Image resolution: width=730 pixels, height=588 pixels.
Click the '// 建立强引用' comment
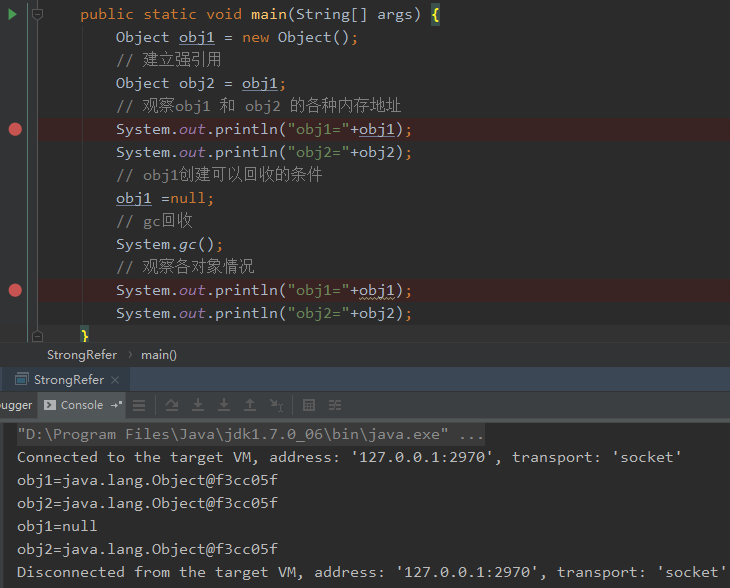[x=169, y=60]
